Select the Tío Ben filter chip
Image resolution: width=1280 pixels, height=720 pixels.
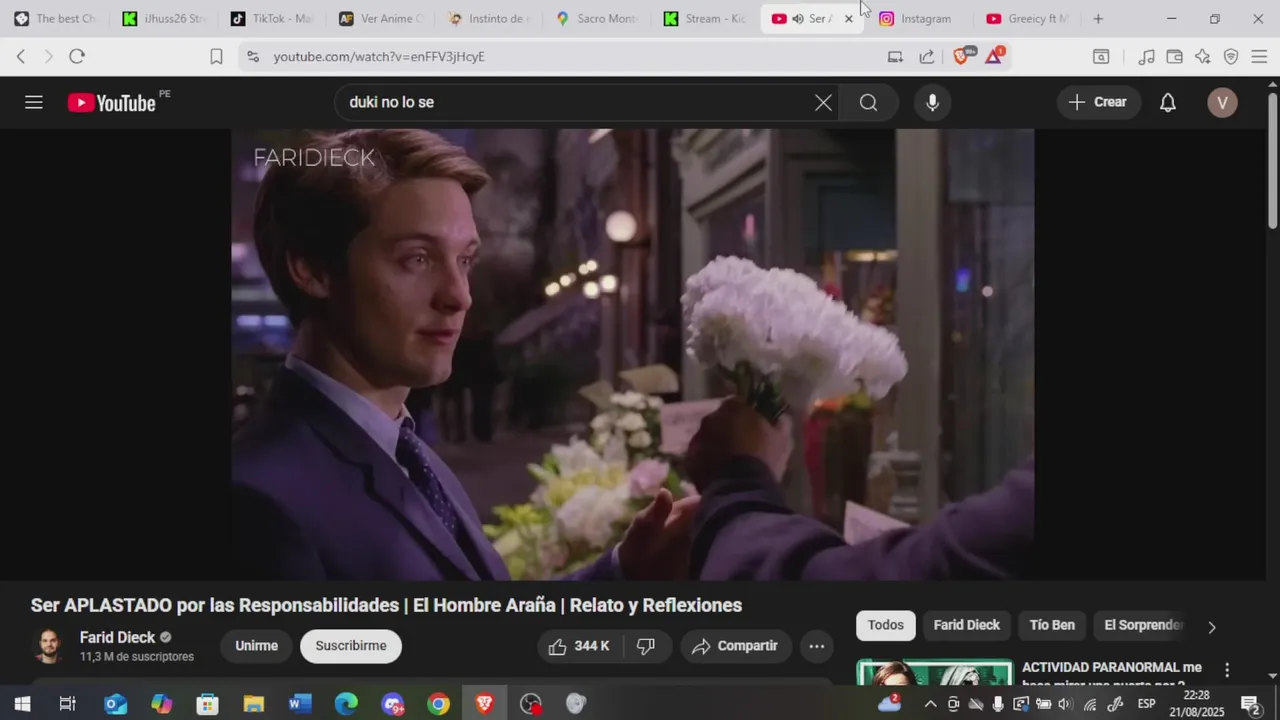1052,625
